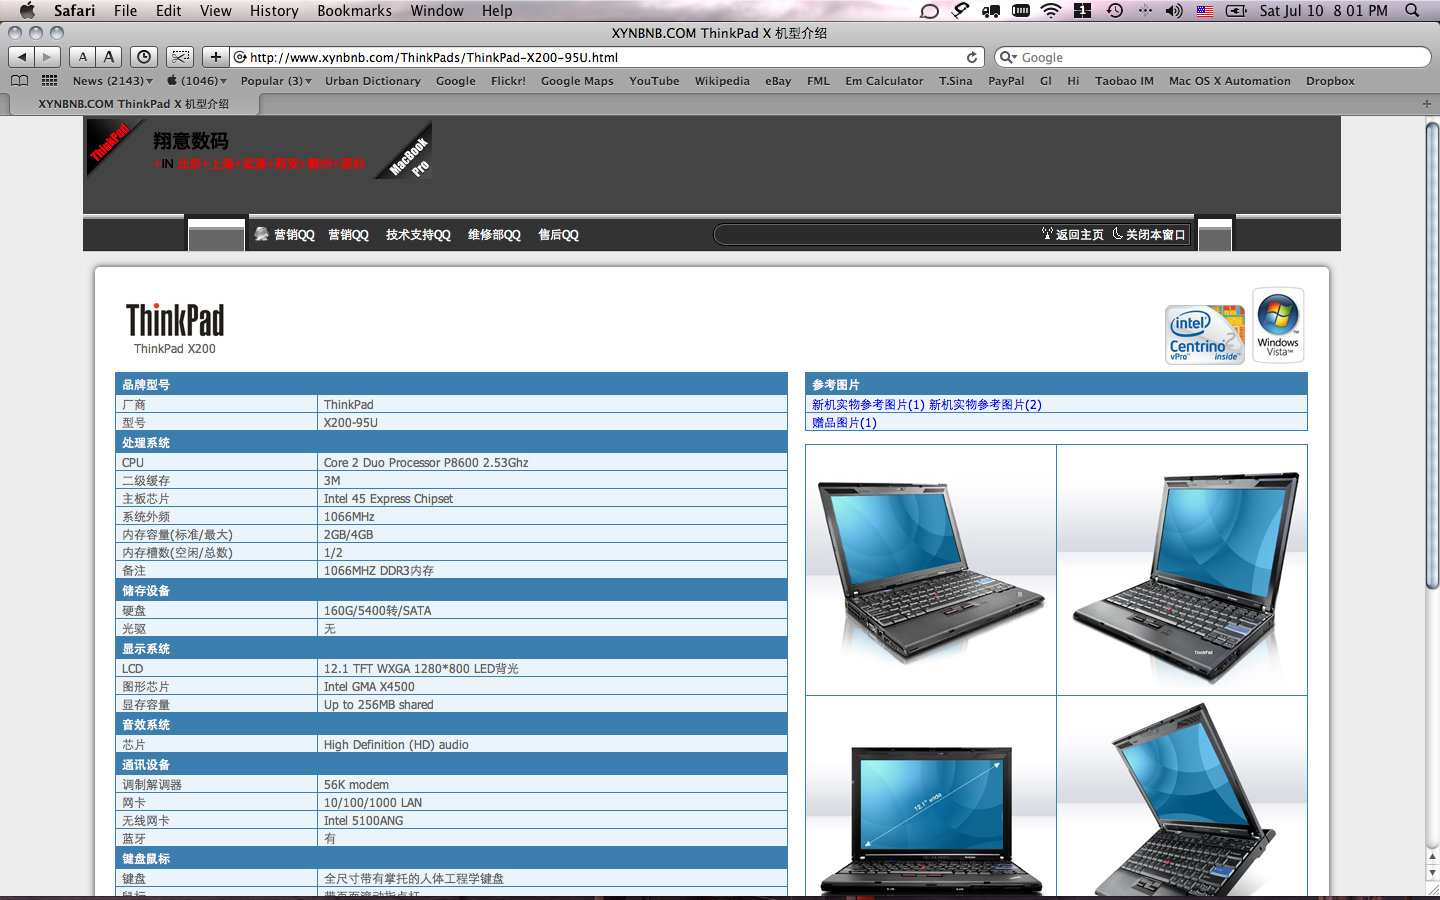Click the 售后QQ link
Viewport: 1440px width, 900px height.
click(x=558, y=235)
